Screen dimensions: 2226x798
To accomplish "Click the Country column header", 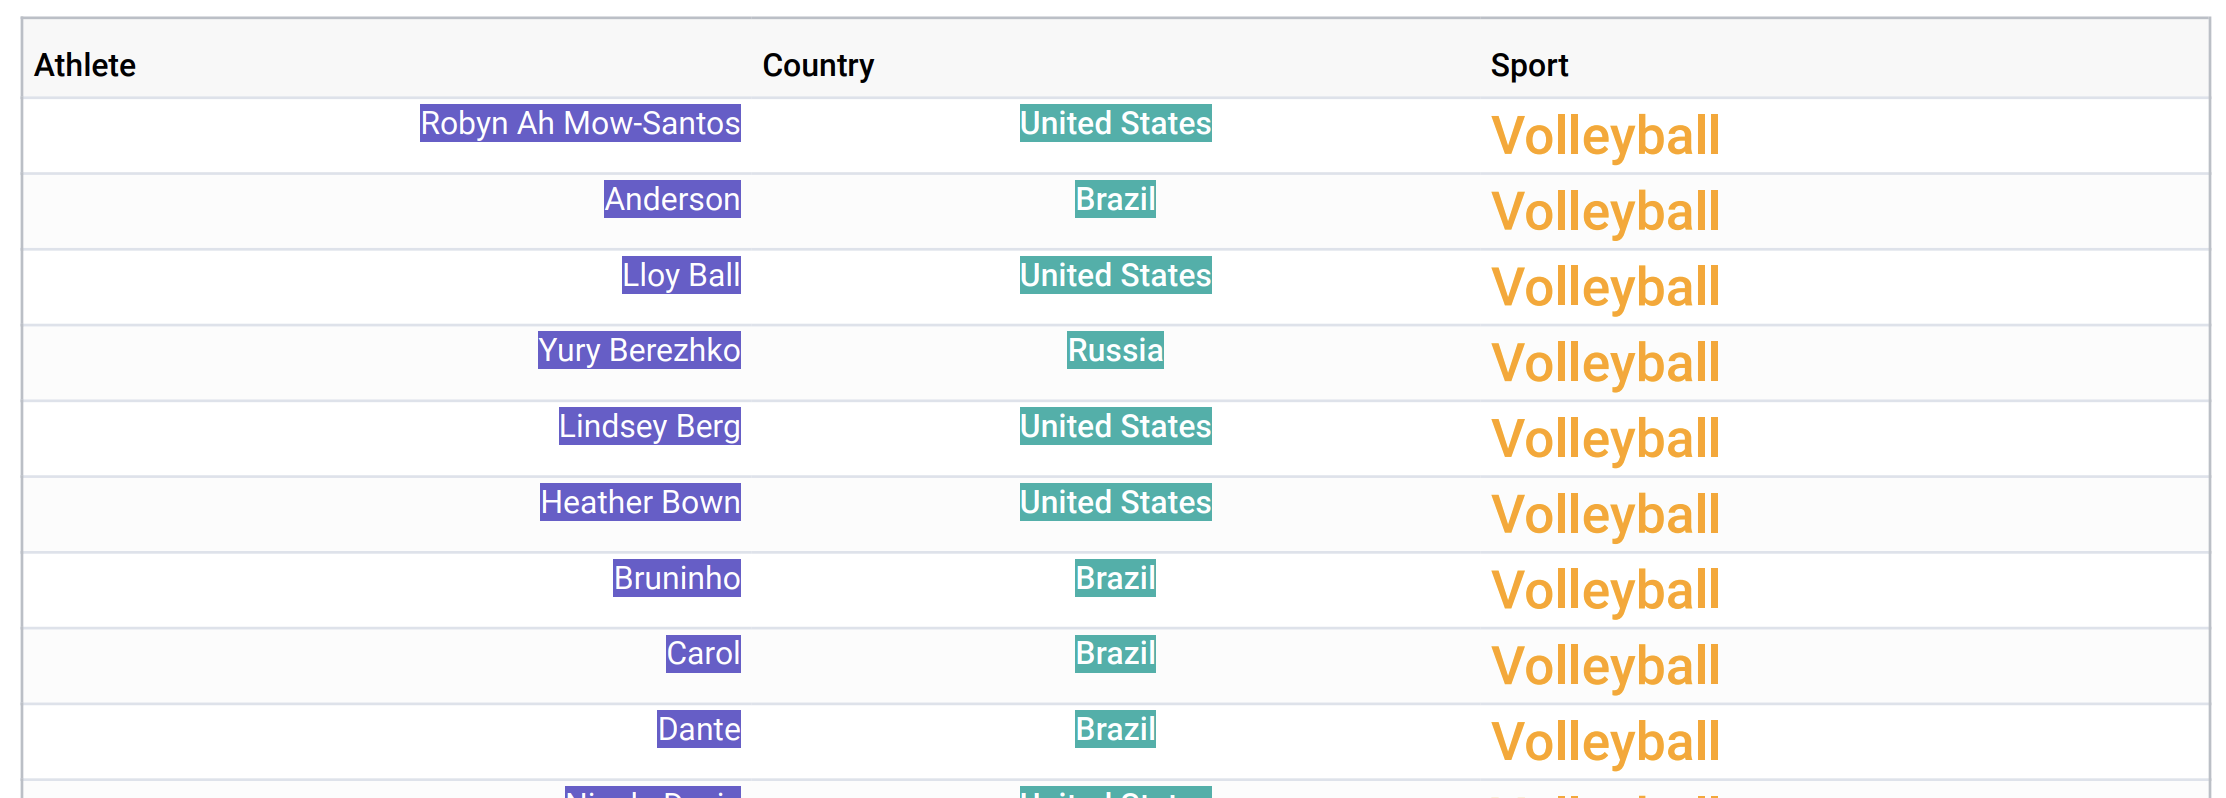I will pos(818,65).
